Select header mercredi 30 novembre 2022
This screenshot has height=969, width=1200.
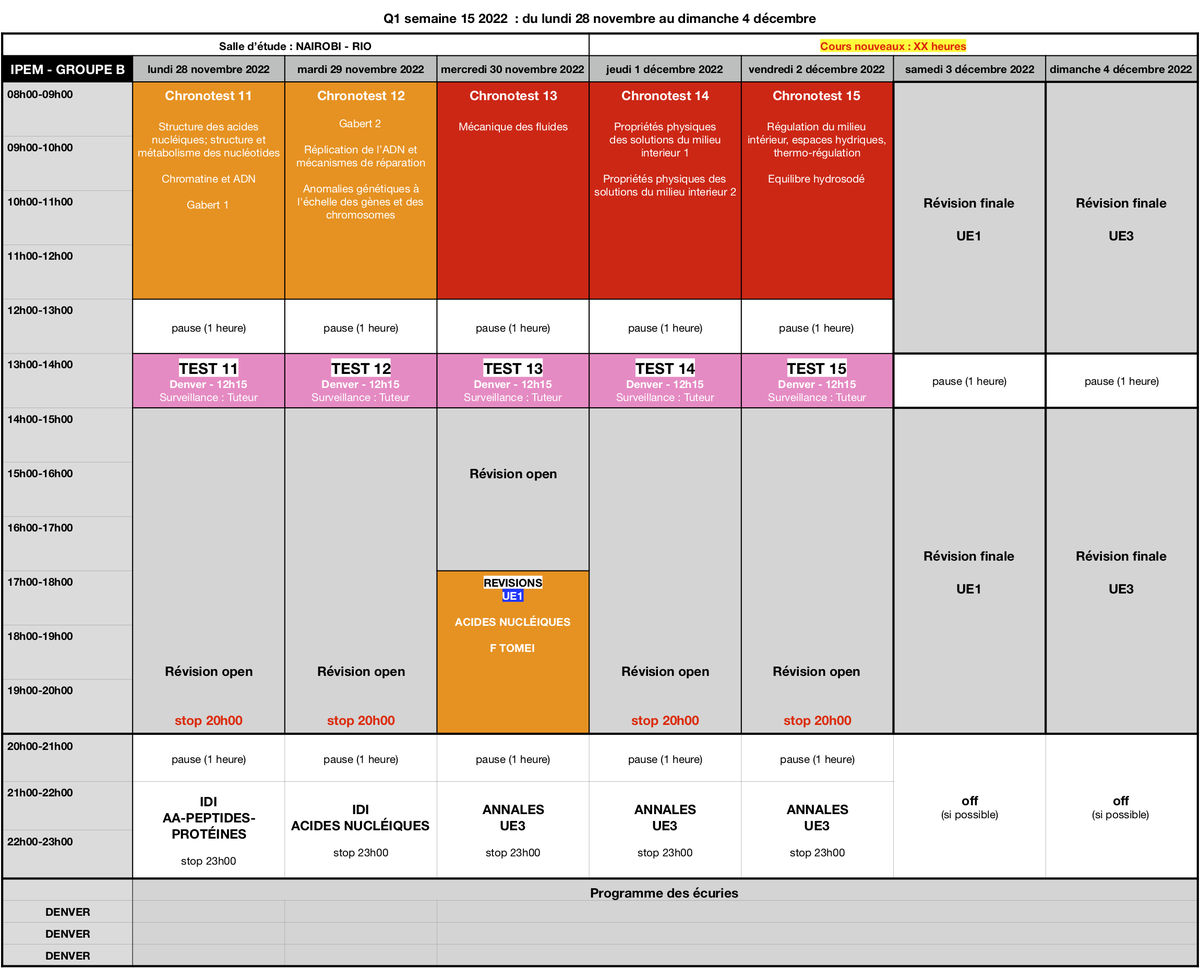(513, 69)
